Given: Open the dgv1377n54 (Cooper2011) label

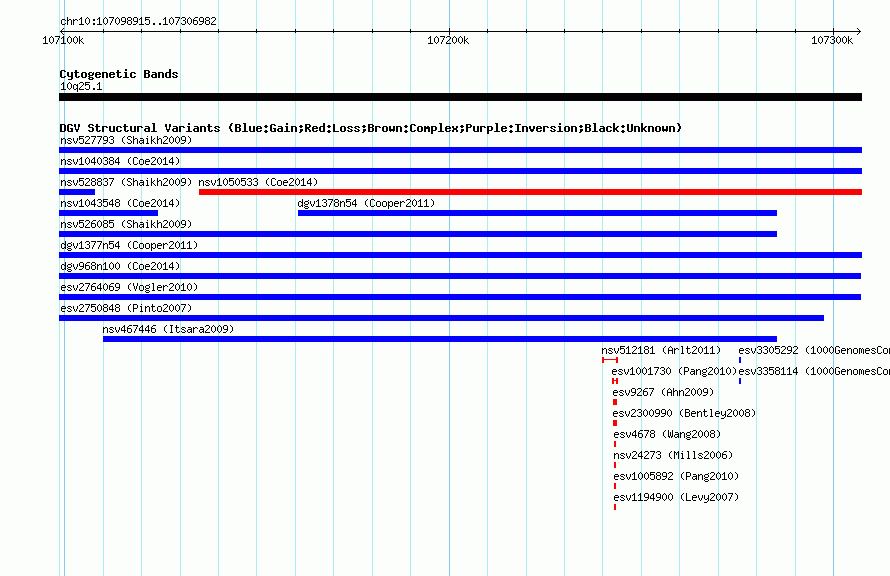Looking at the screenshot, I should 129,245.
